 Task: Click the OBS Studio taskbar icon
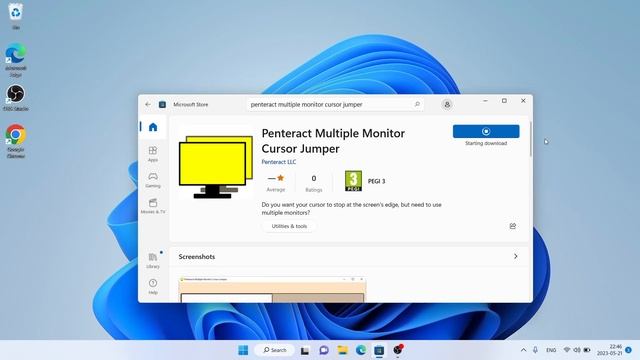(x=398, y=350)
